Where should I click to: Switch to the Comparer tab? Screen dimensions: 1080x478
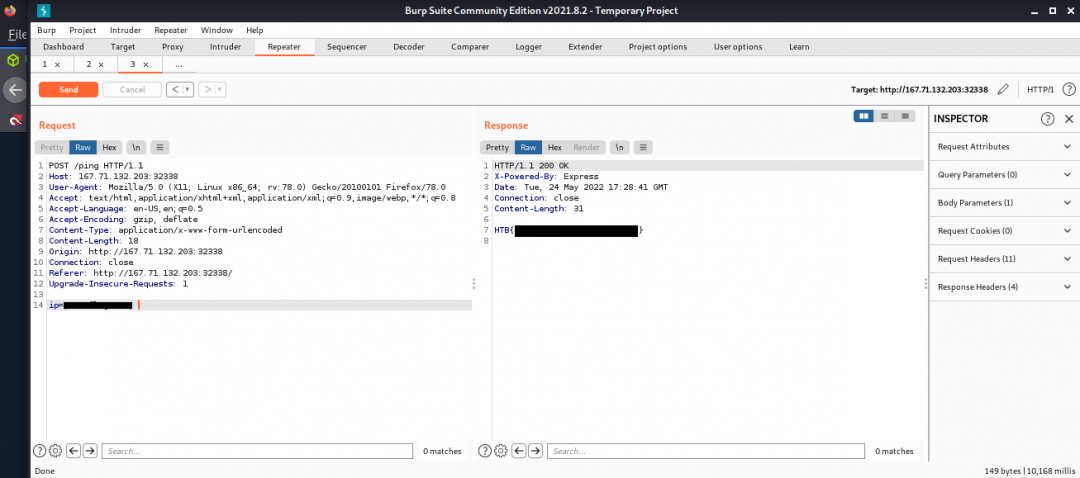coord(470,47)
